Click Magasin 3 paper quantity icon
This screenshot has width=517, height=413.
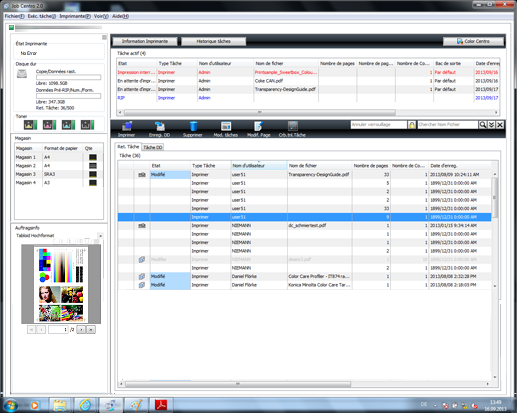(93, 174)
